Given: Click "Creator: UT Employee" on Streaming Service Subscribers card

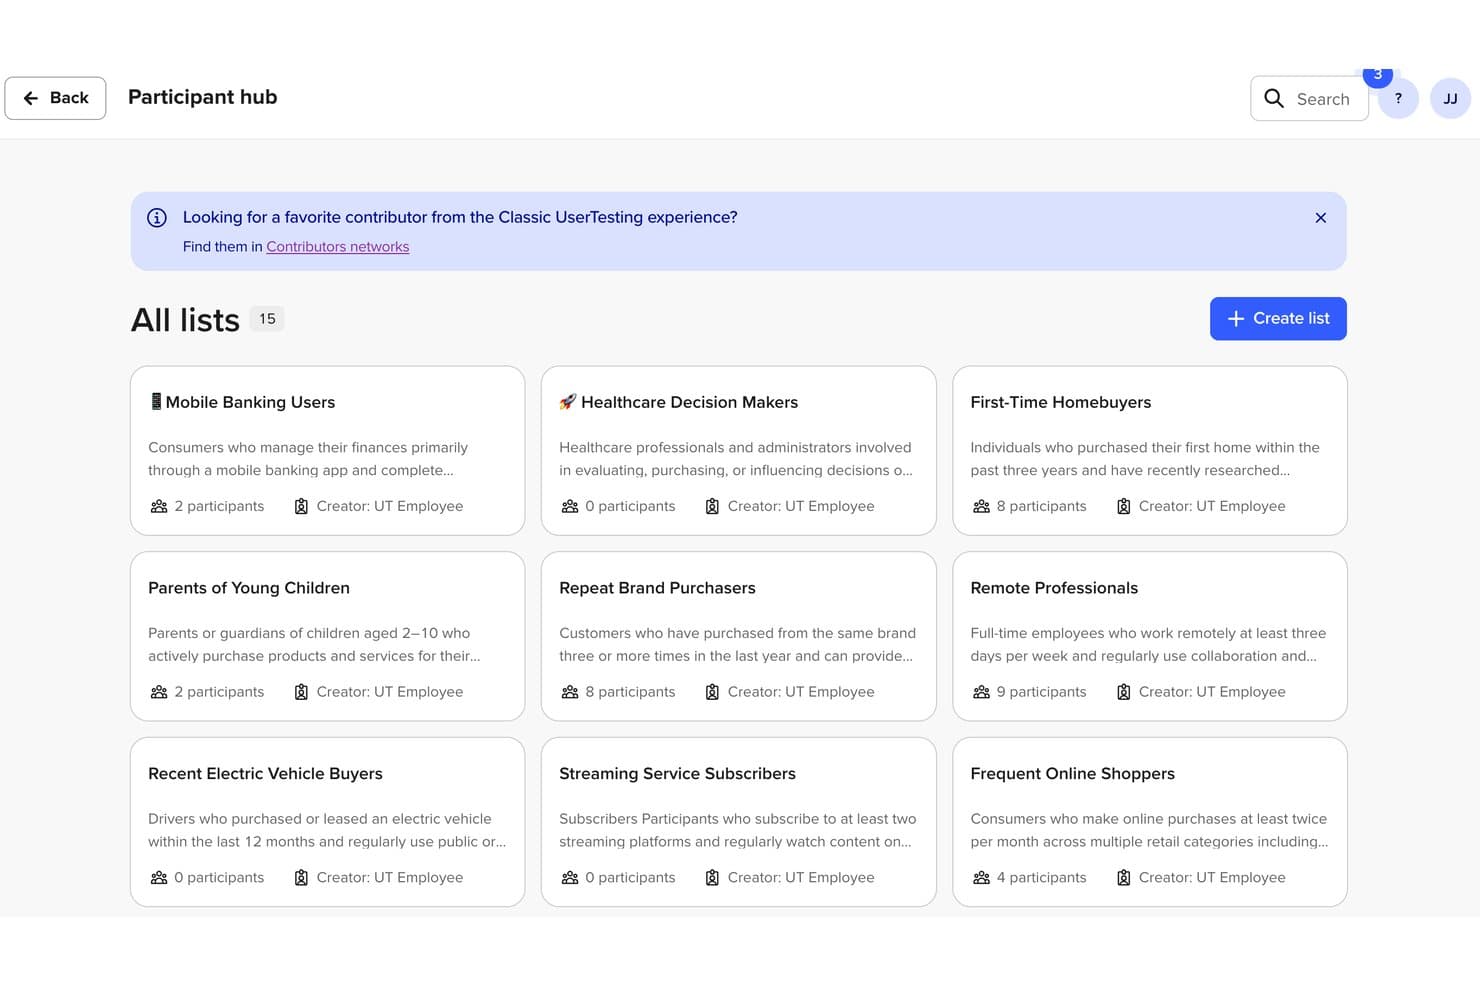Looking at the screenshot, I should point(801,877).
